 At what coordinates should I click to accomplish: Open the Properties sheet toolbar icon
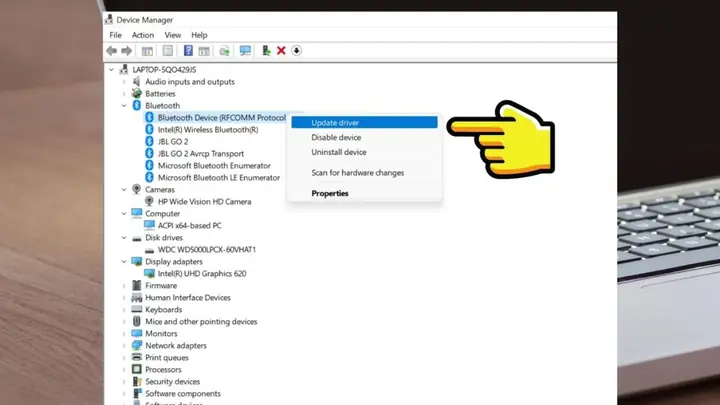pyautogui.click(x=168, y=51)
